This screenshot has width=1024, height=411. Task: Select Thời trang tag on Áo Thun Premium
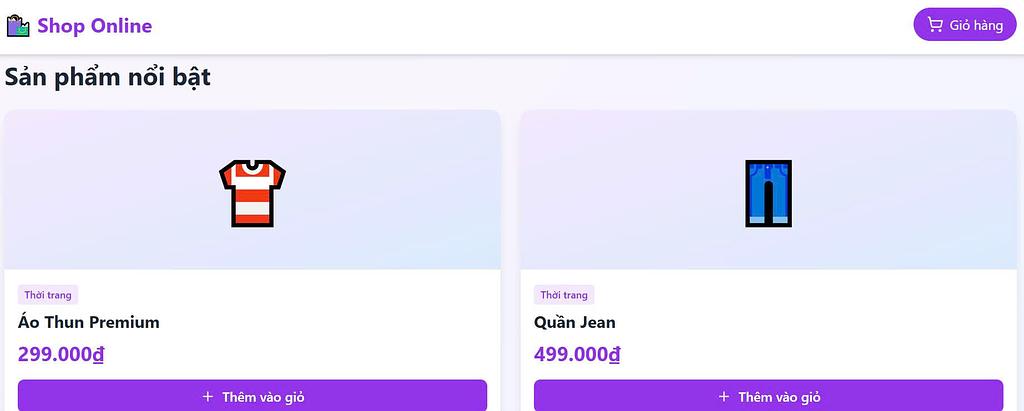click(x=48, y=295)
